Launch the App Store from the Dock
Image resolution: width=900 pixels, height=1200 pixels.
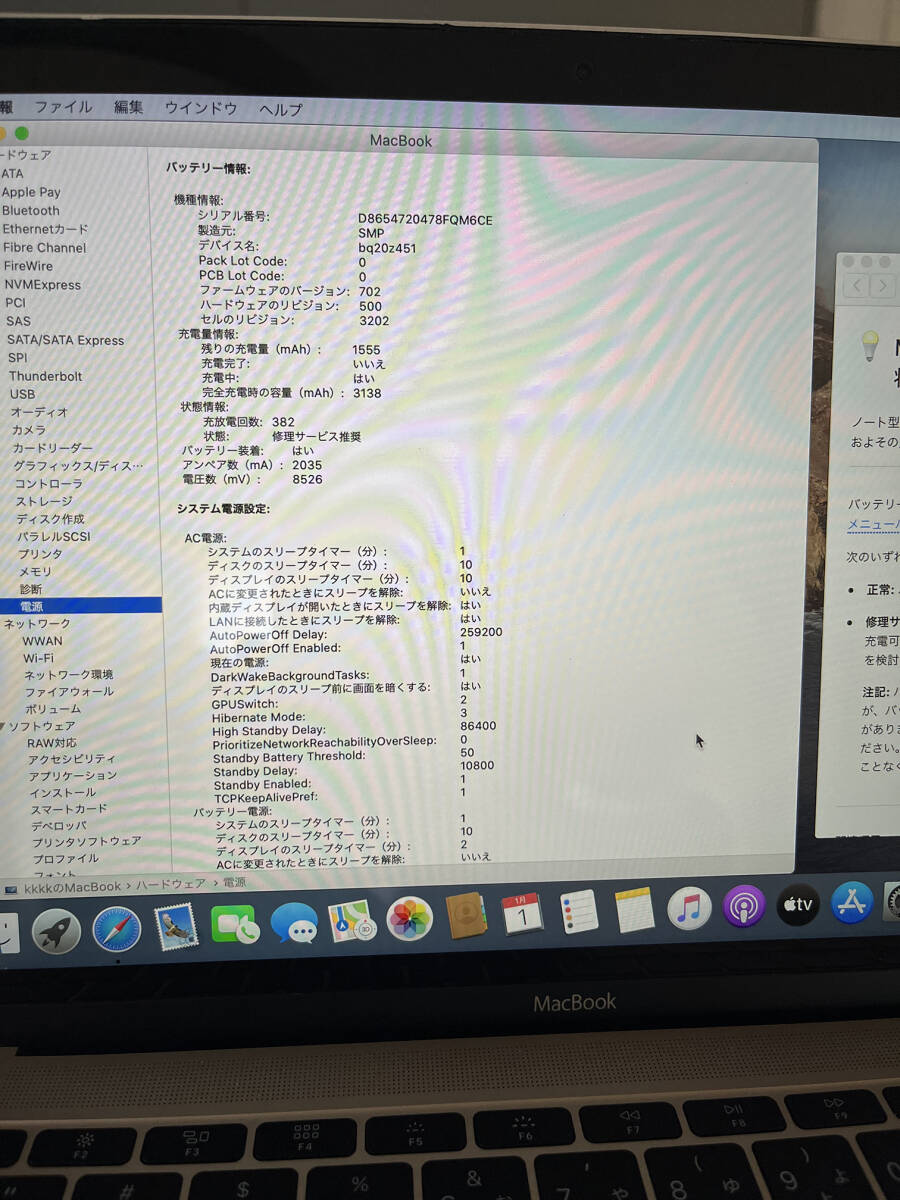tap(852, 902)
